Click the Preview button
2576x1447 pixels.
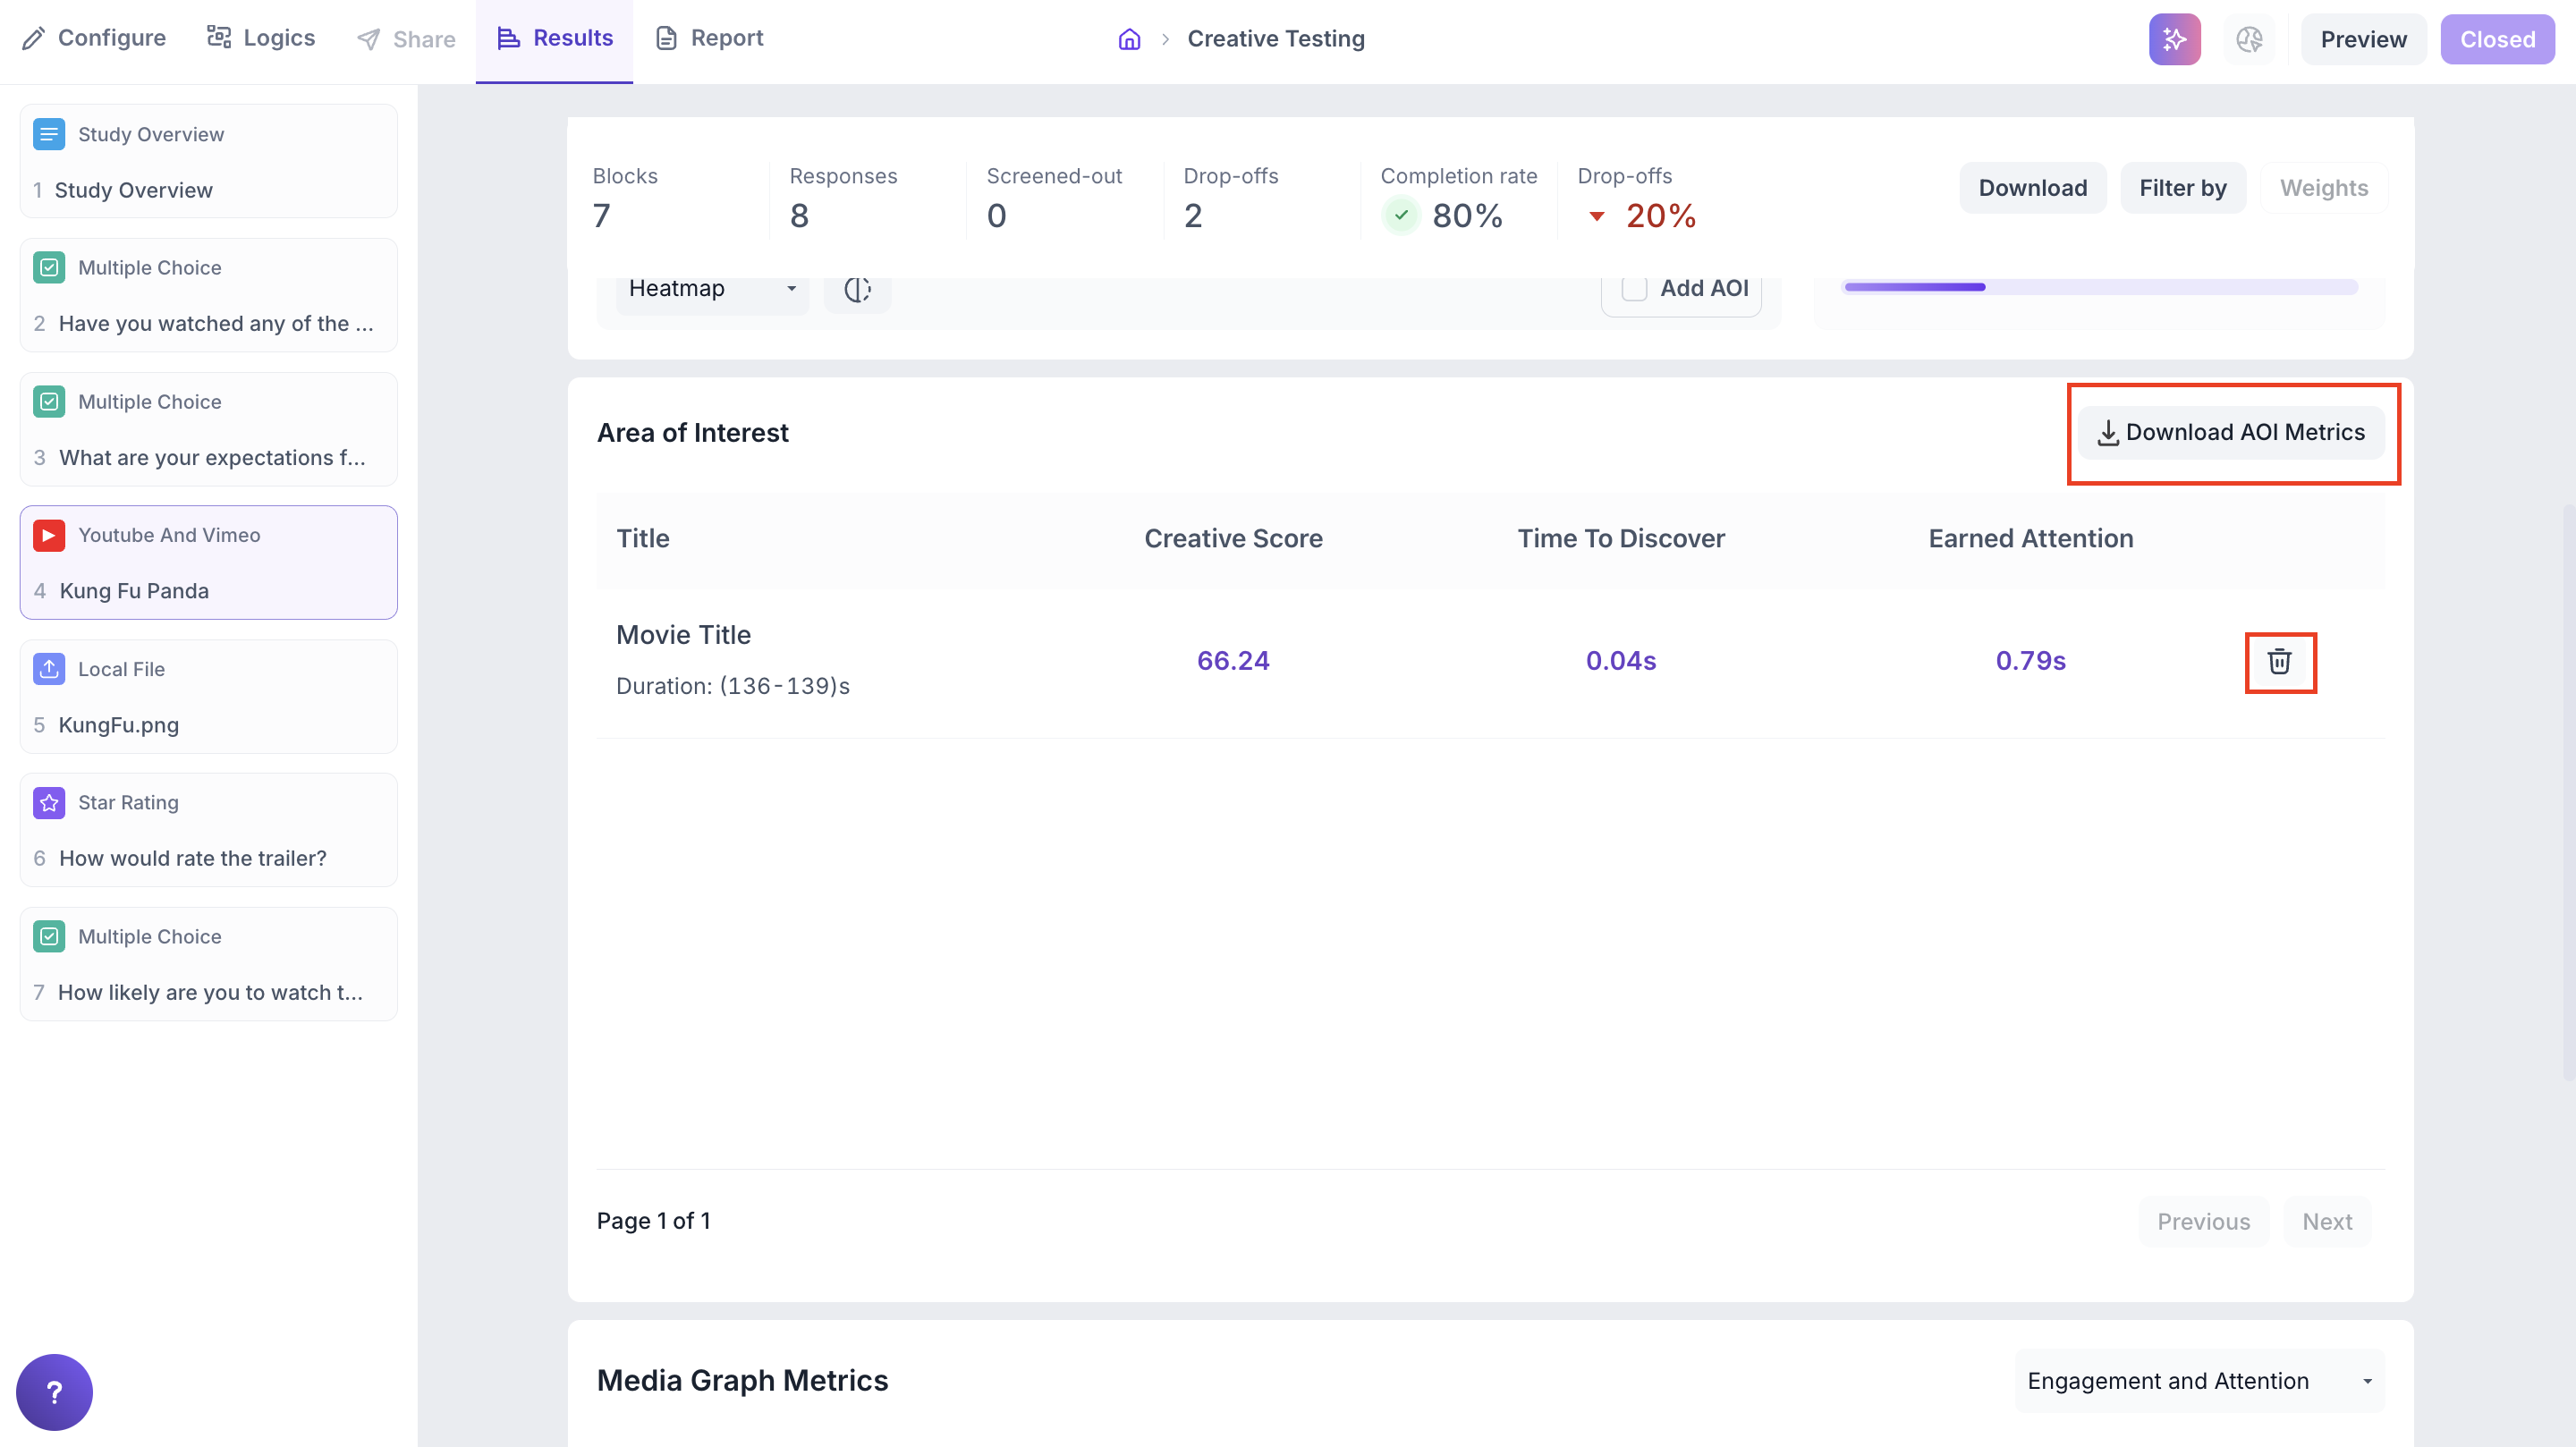point(2363,39)
